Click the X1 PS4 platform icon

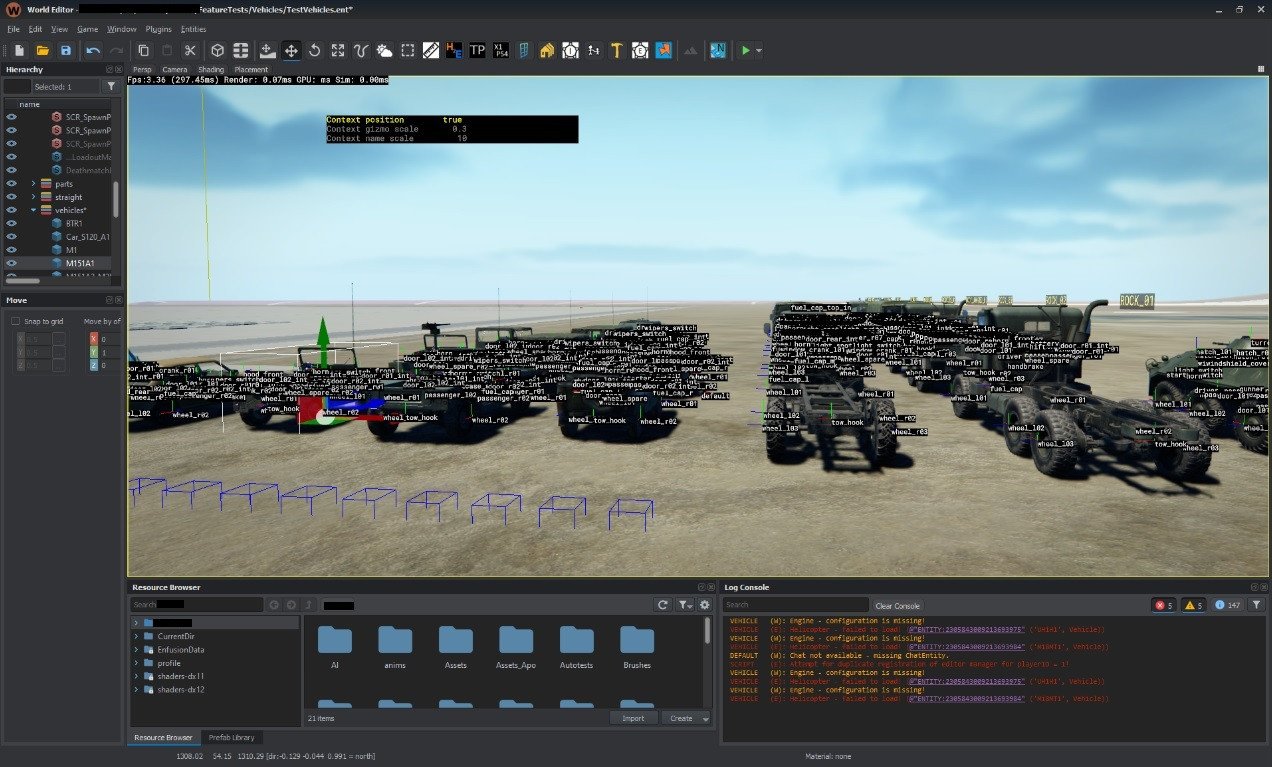click(501, 50)
